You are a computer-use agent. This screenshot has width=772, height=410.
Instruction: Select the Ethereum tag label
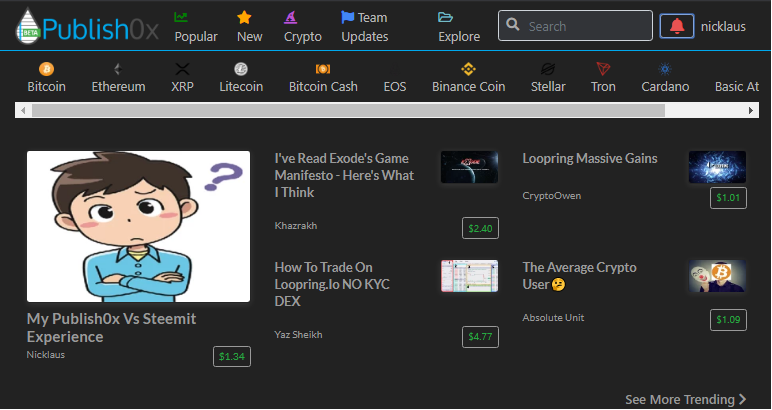click(x=118, y=87)
